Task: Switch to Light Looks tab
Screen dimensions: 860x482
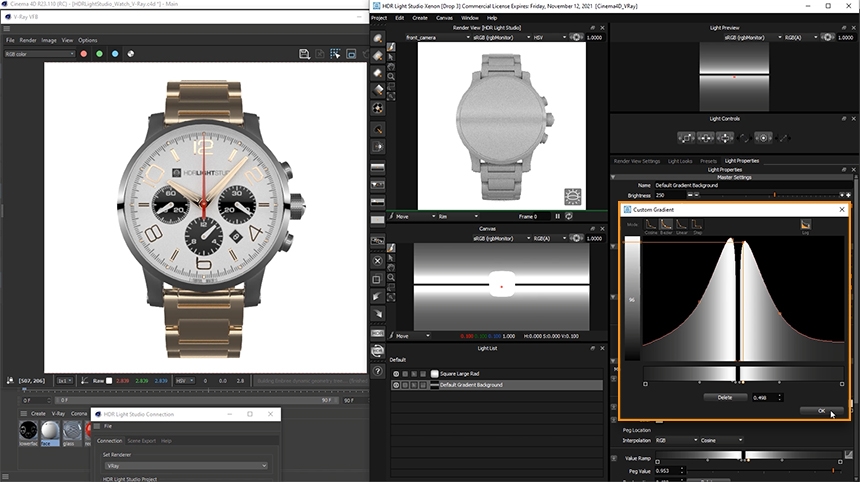Action: [680, 161]
